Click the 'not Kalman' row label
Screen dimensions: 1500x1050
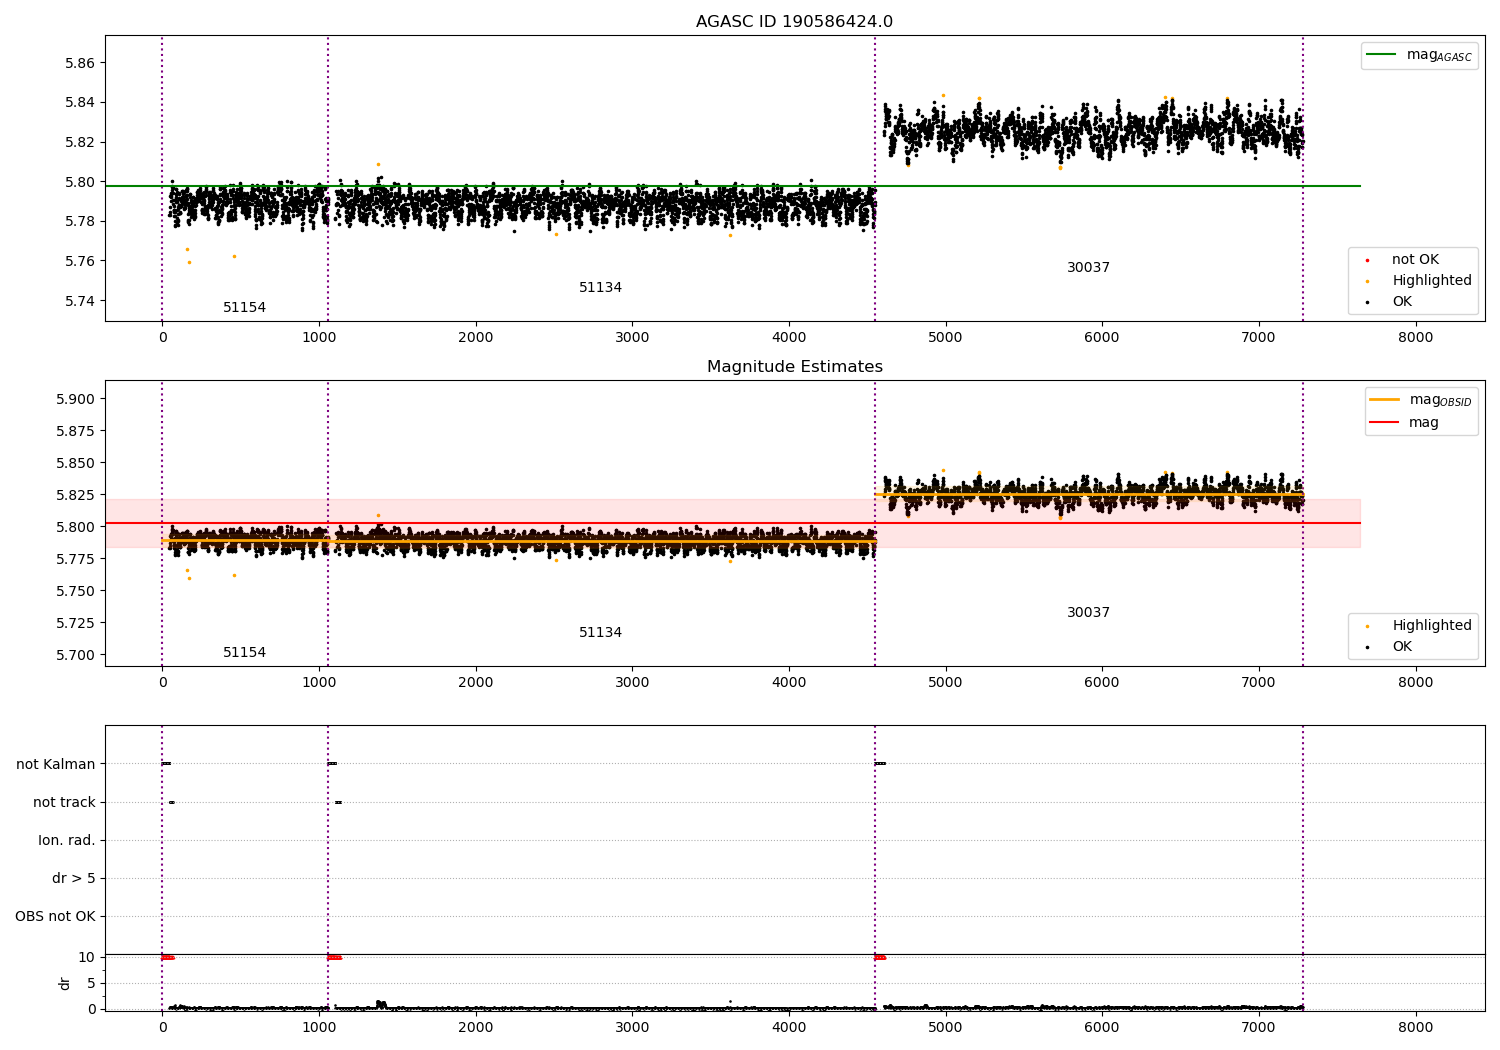(x=56, y=765)
